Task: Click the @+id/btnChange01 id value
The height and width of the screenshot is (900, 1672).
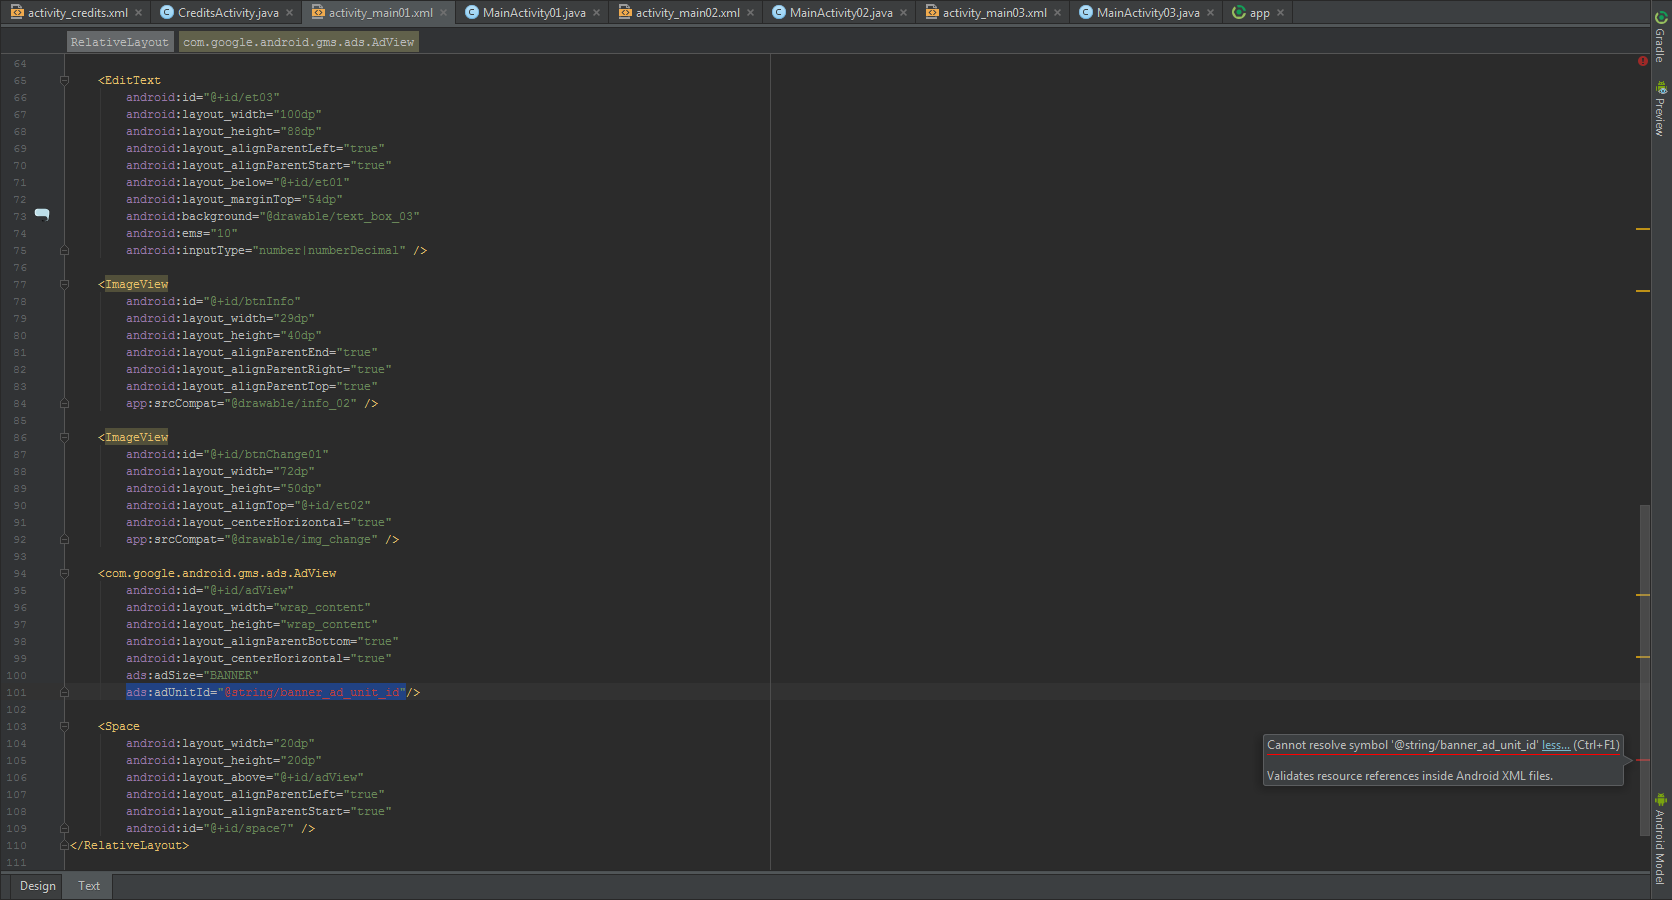Action: tap(266, 454)
